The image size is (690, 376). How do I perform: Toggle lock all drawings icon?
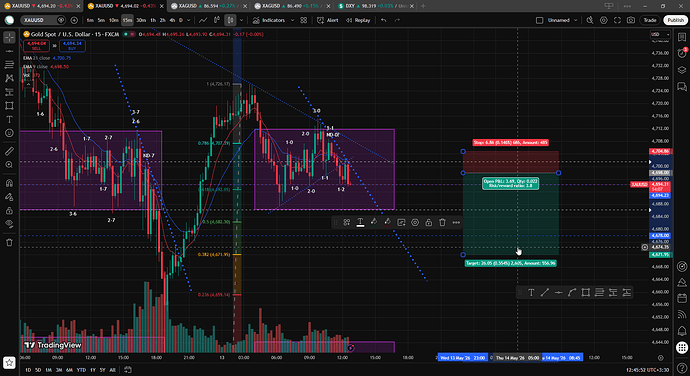9,210
